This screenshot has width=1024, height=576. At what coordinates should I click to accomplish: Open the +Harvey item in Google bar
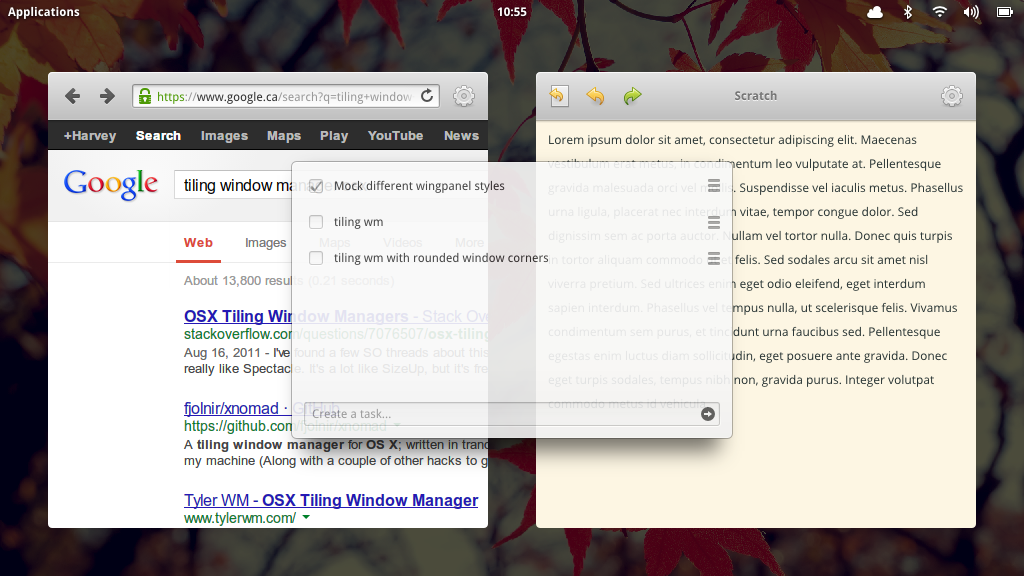pyautogui.click(x=89, y=136)
